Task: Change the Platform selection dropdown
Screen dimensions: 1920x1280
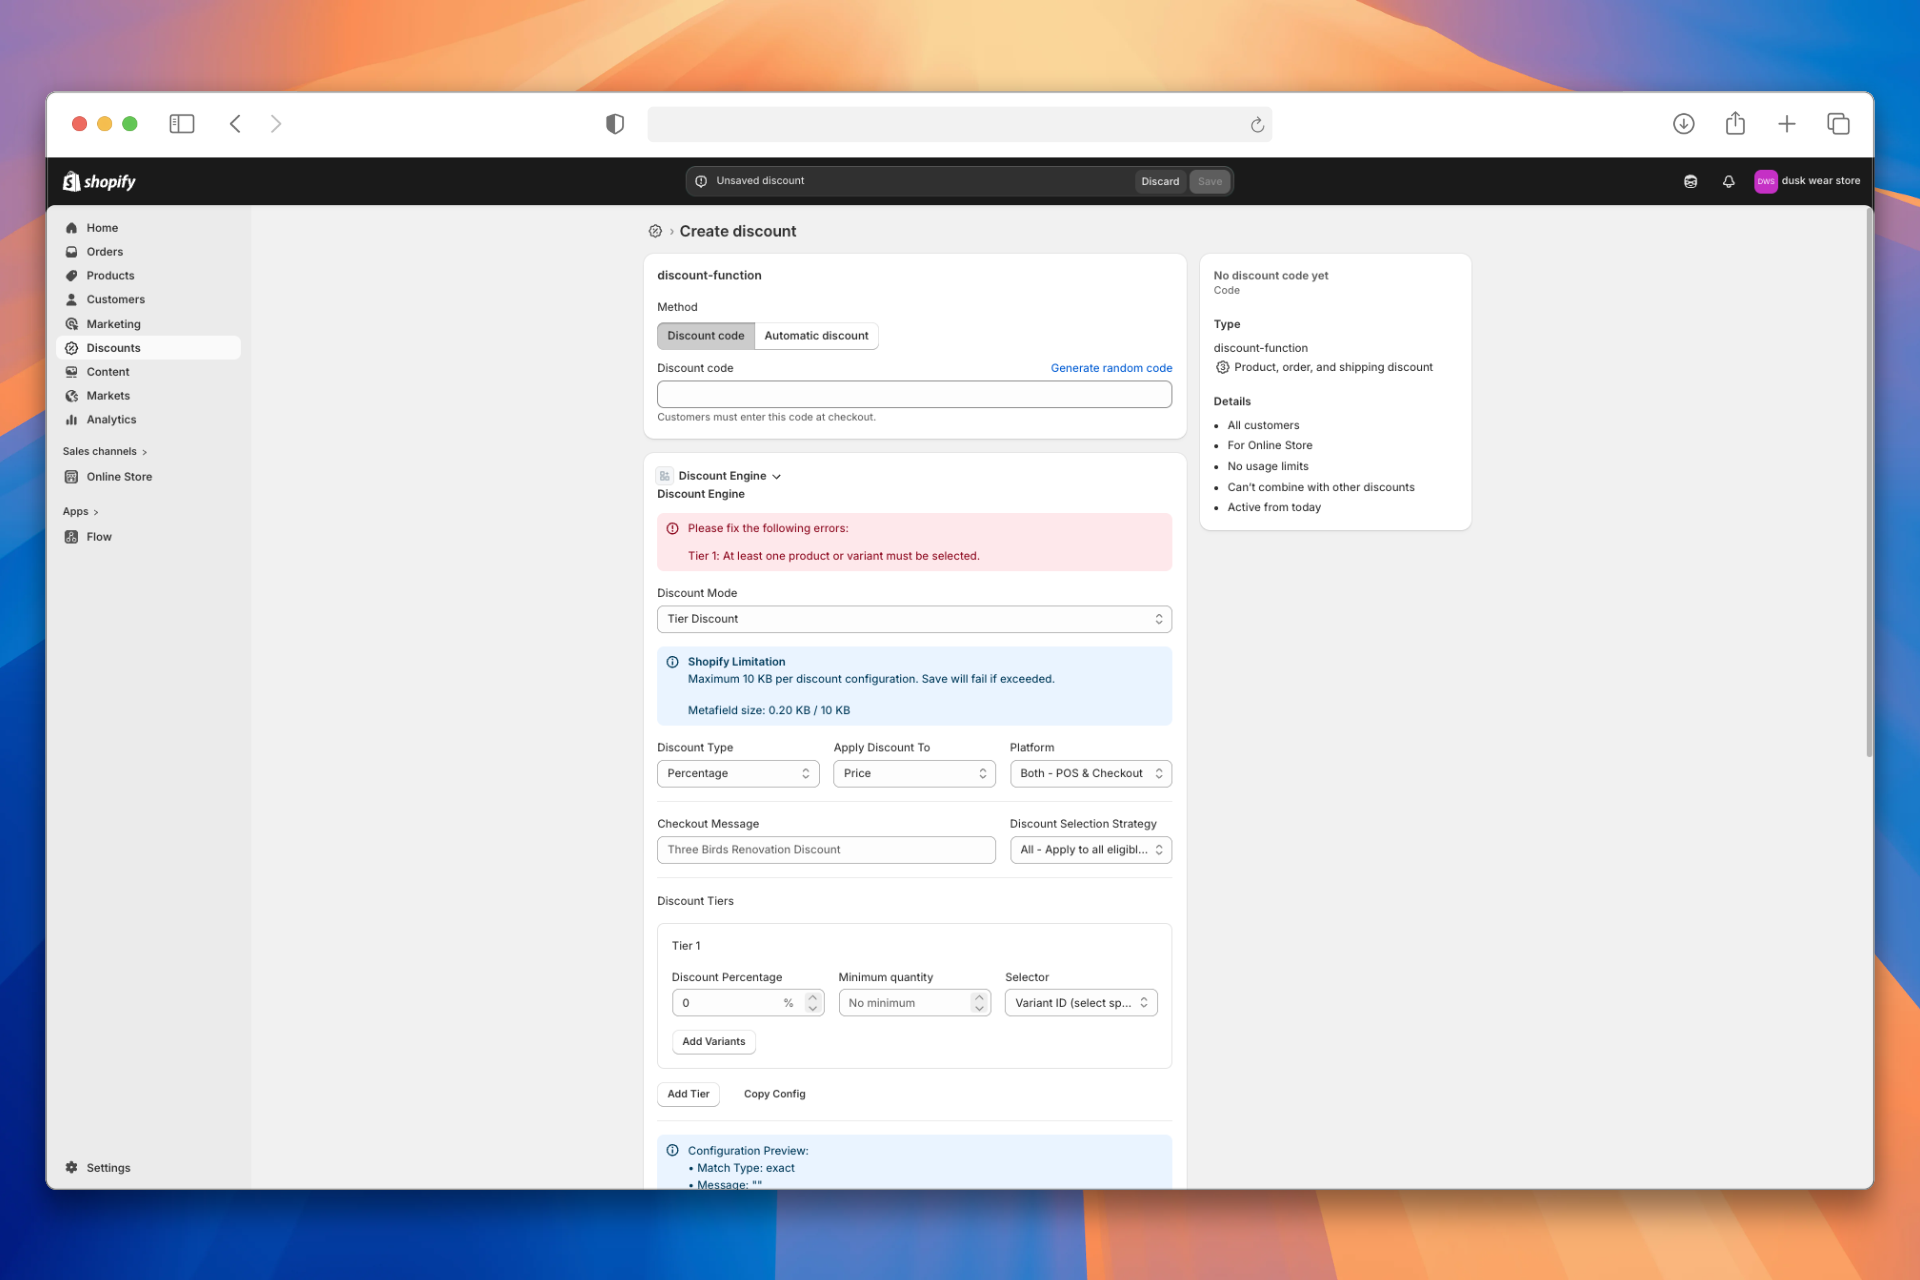Action: tap(1089, 773)
